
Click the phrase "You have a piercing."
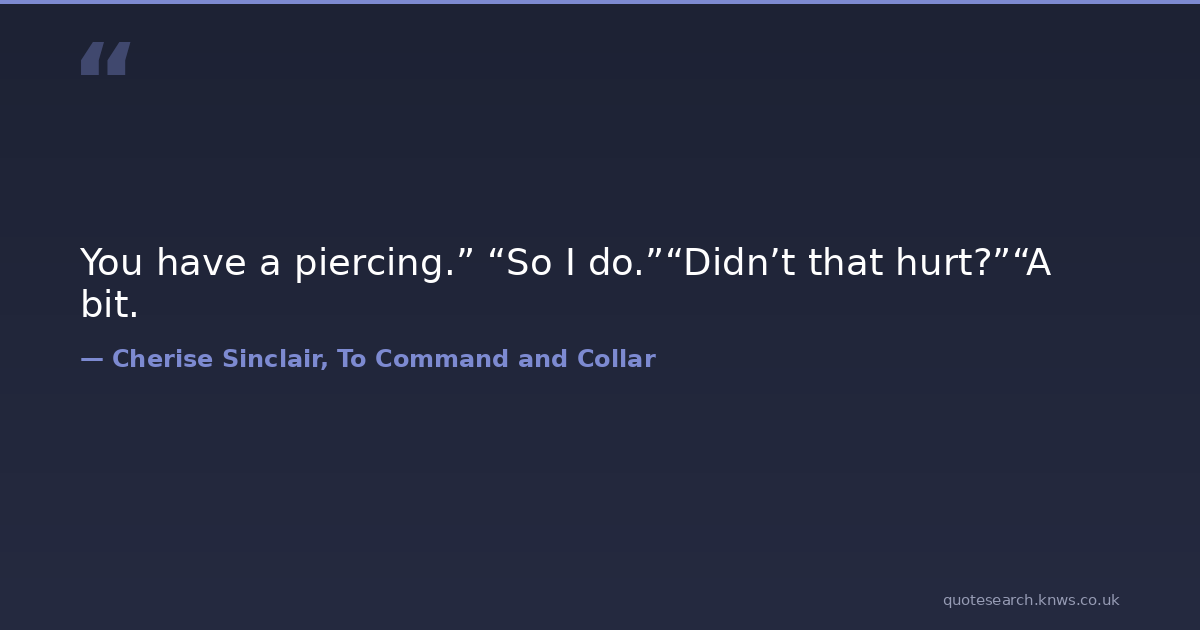pos(275,263)
